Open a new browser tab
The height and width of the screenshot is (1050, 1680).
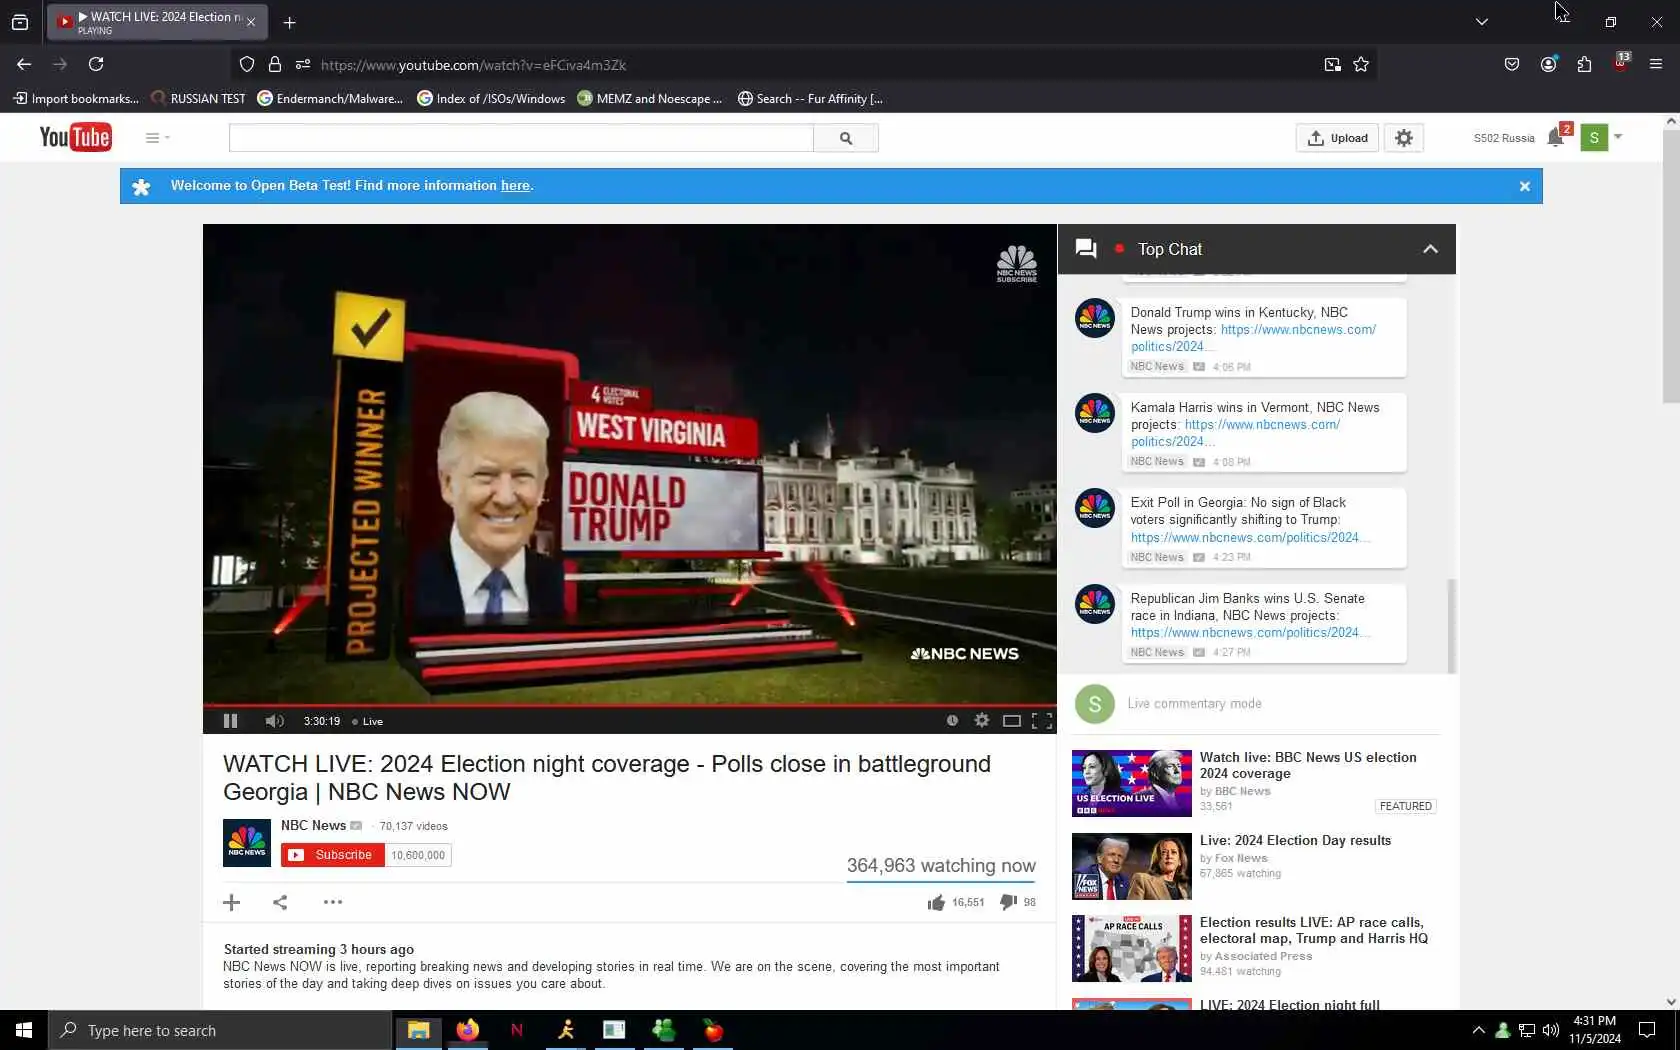coord(289,22)
